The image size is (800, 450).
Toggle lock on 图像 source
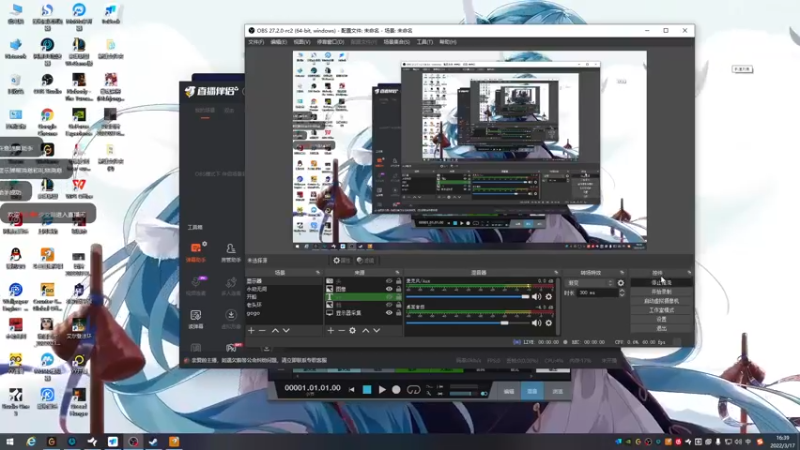pyautogui.click(x=398, y=289)
